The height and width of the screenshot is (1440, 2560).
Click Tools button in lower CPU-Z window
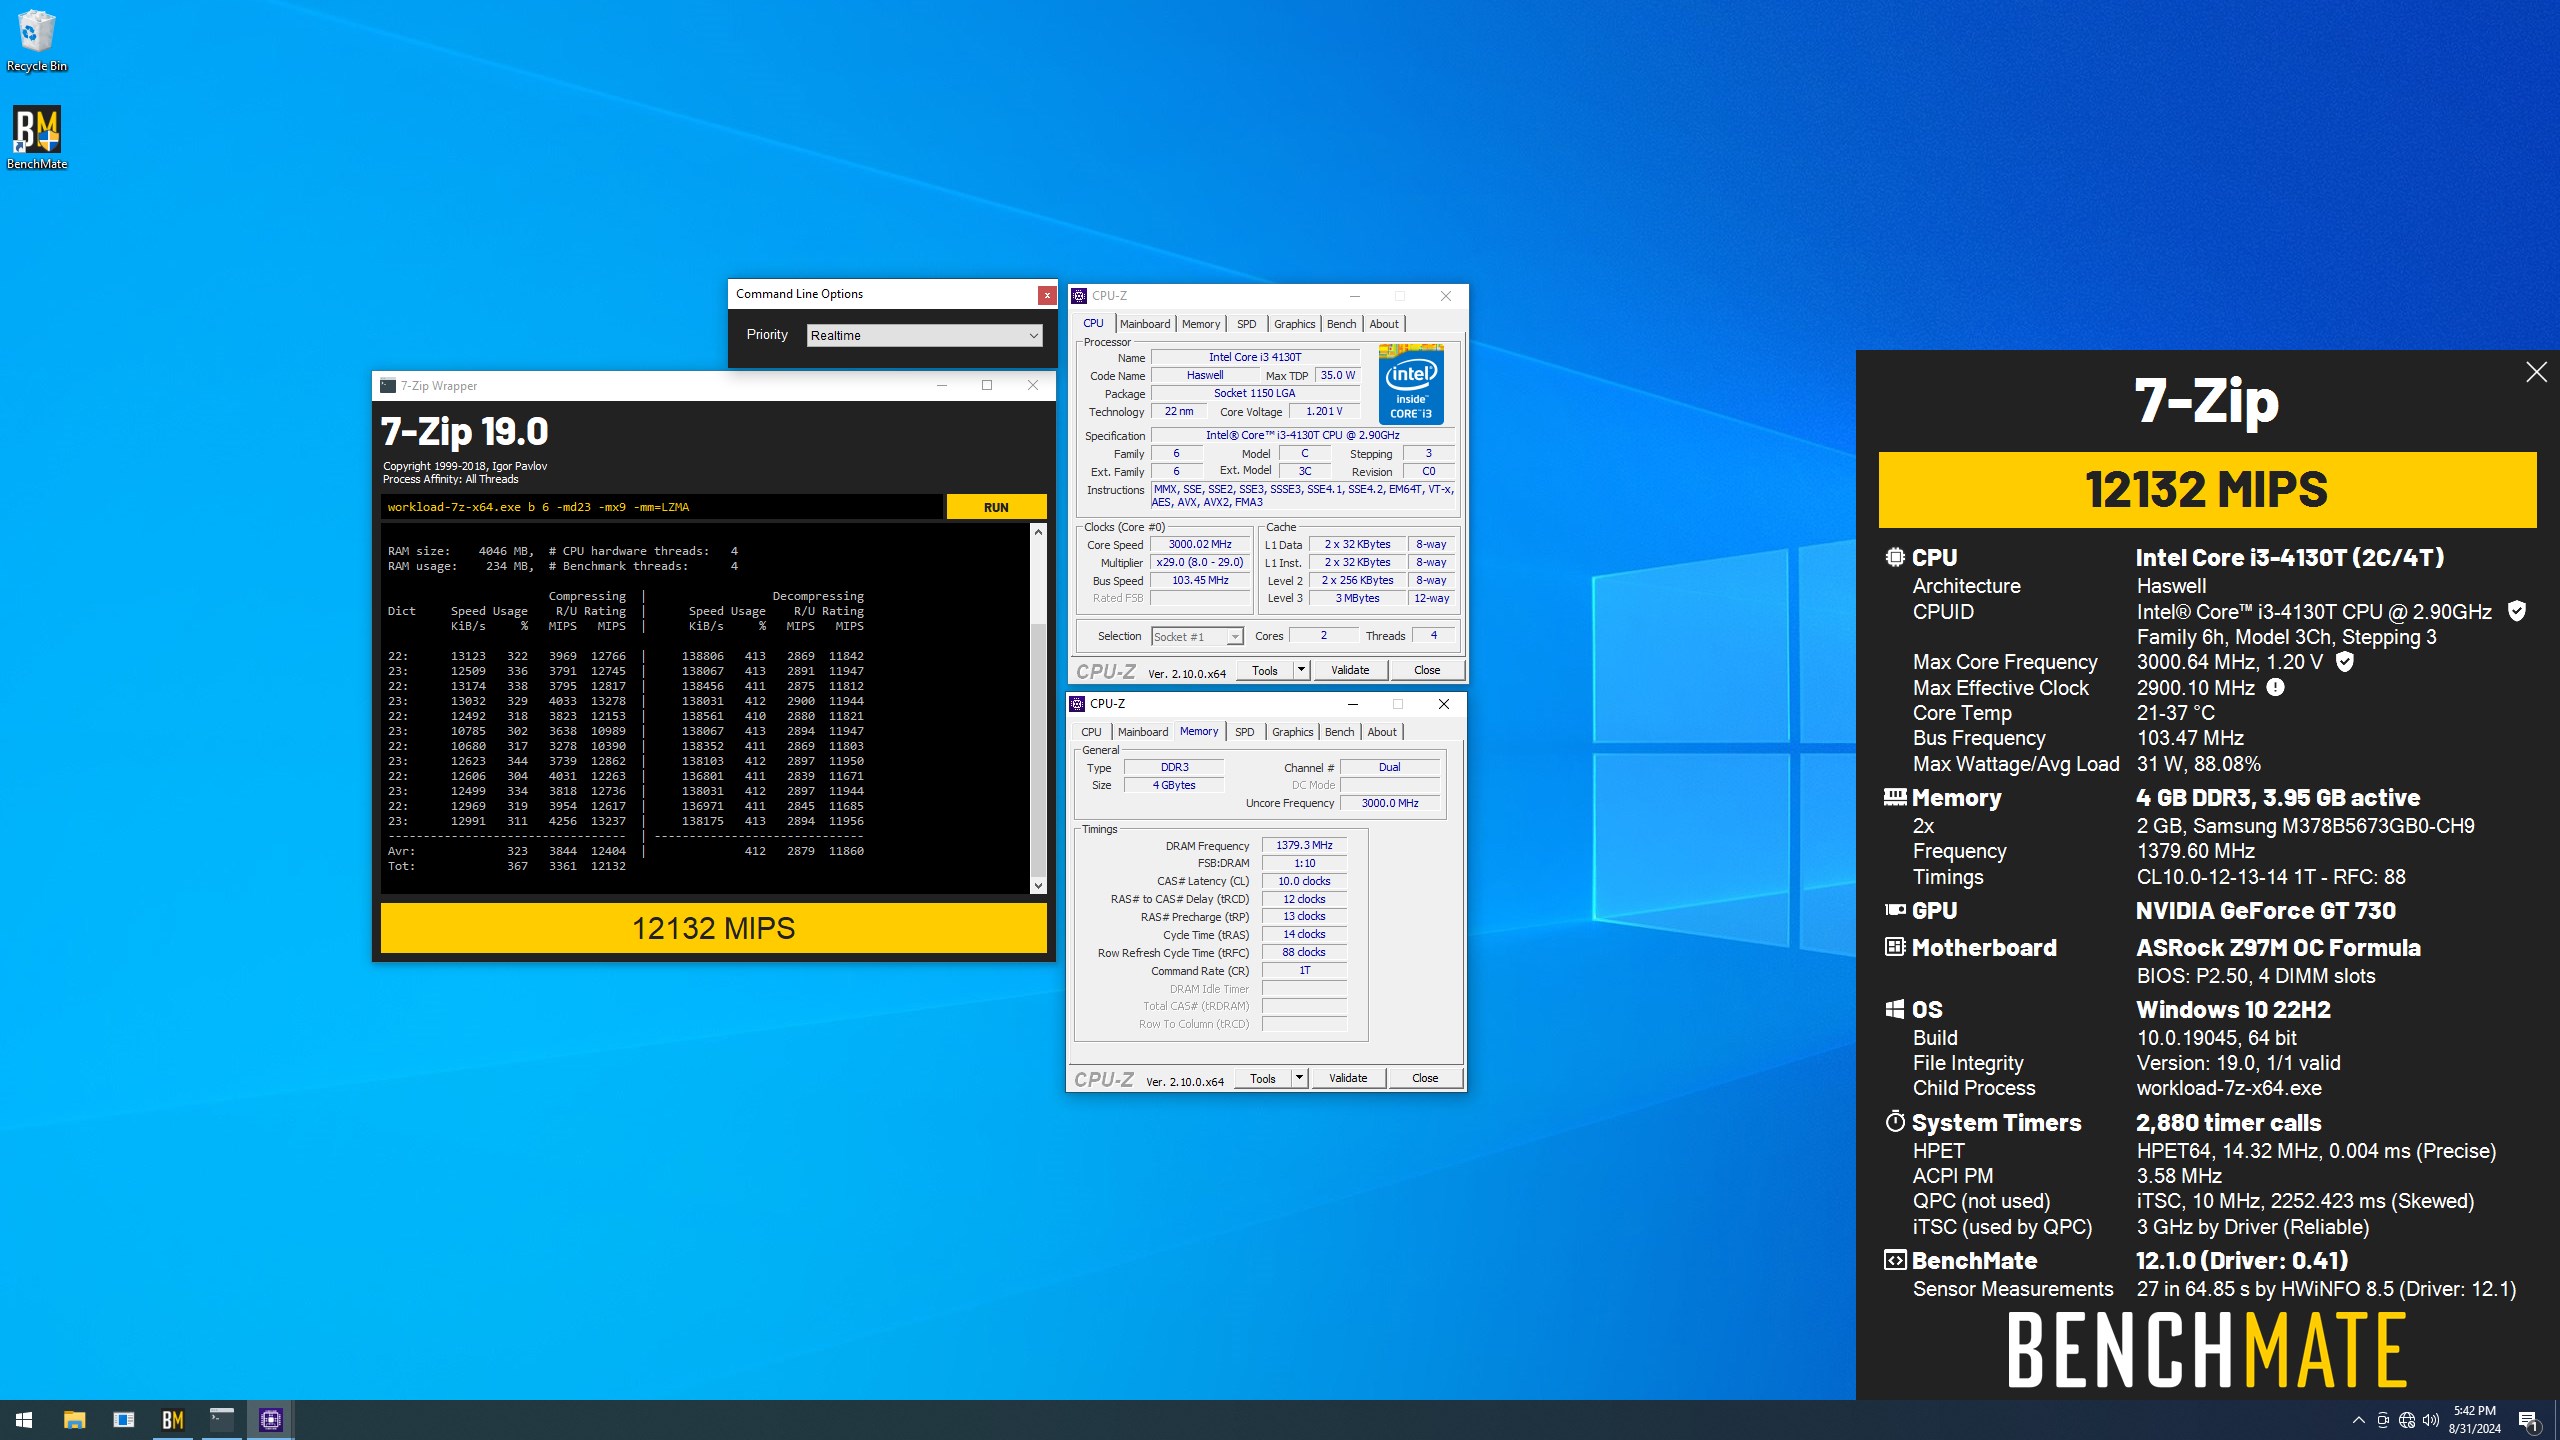[x=1263, y=1078]
